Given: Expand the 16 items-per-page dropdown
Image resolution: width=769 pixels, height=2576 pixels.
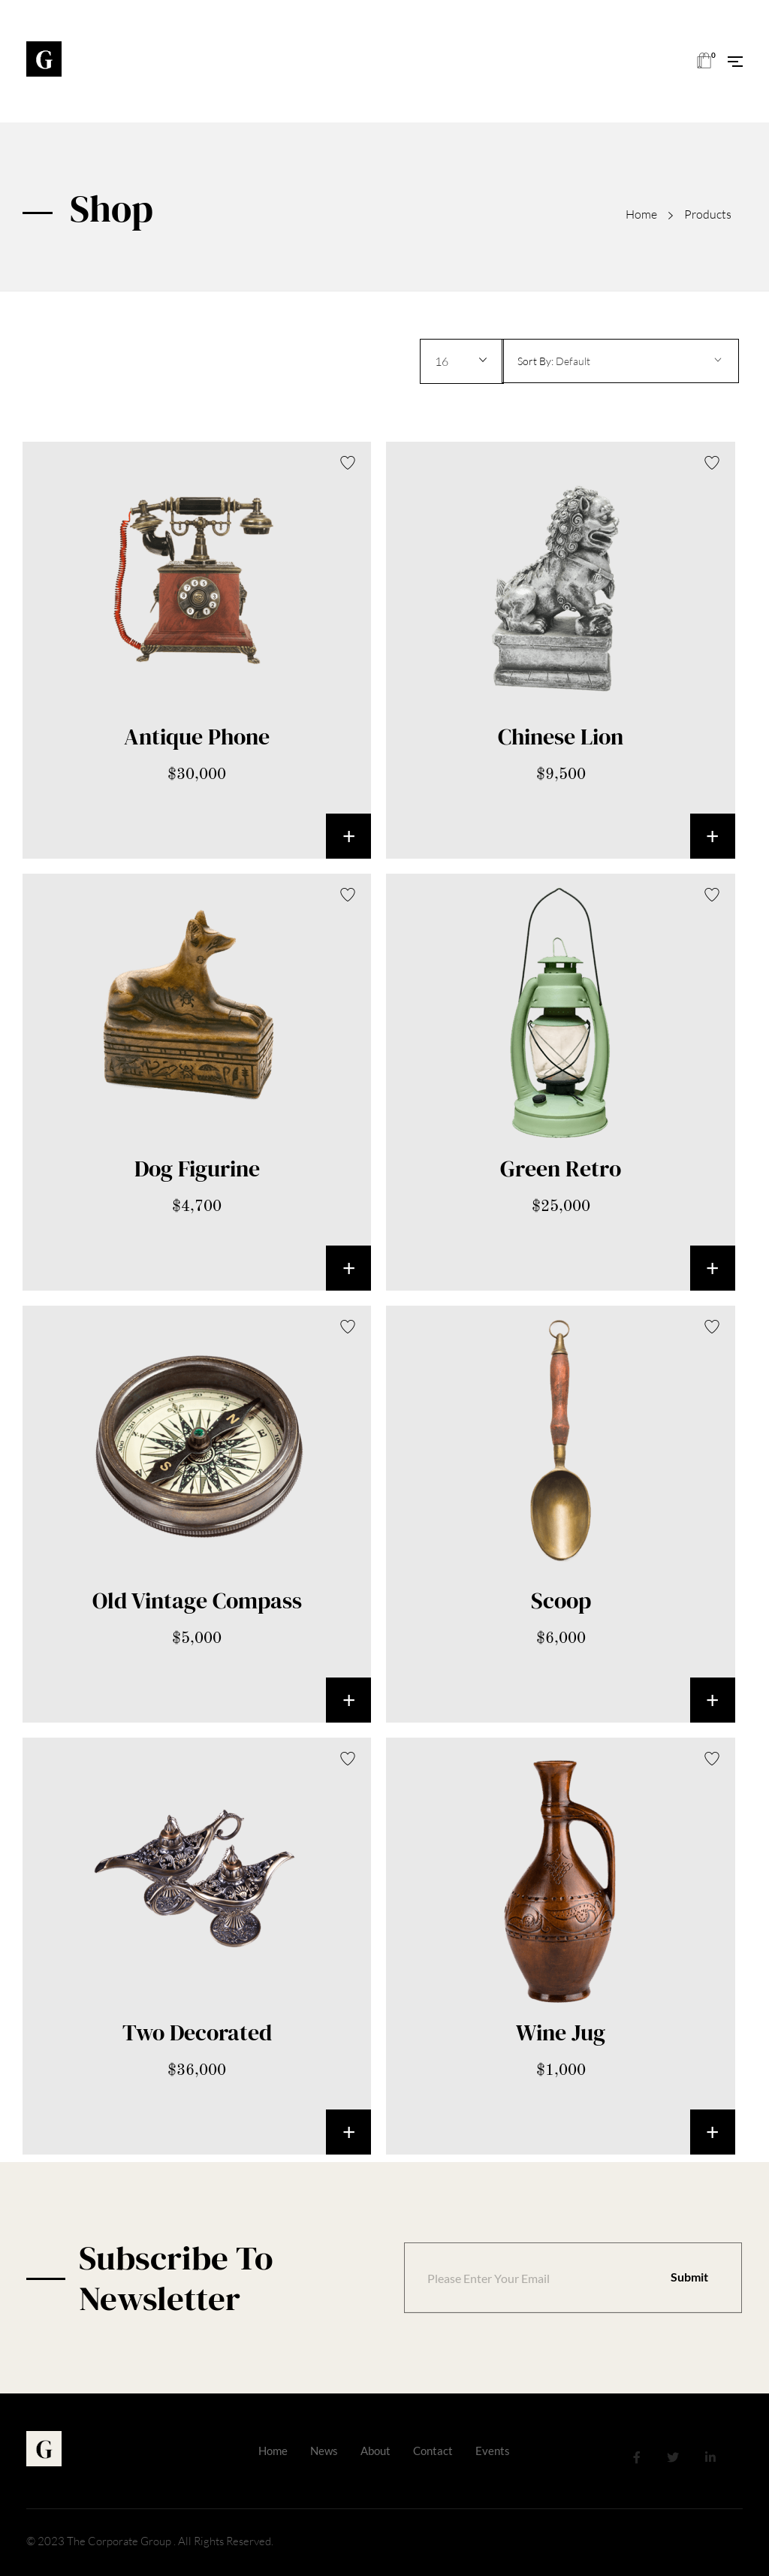Looking at the screenshot, I should coord(461,361).
